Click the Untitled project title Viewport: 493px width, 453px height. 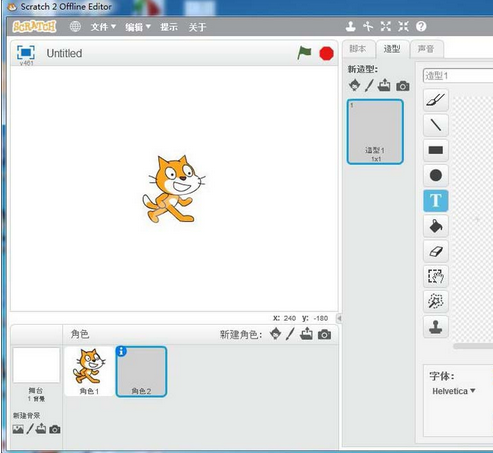pyautogui.click(x=64, y=53)
